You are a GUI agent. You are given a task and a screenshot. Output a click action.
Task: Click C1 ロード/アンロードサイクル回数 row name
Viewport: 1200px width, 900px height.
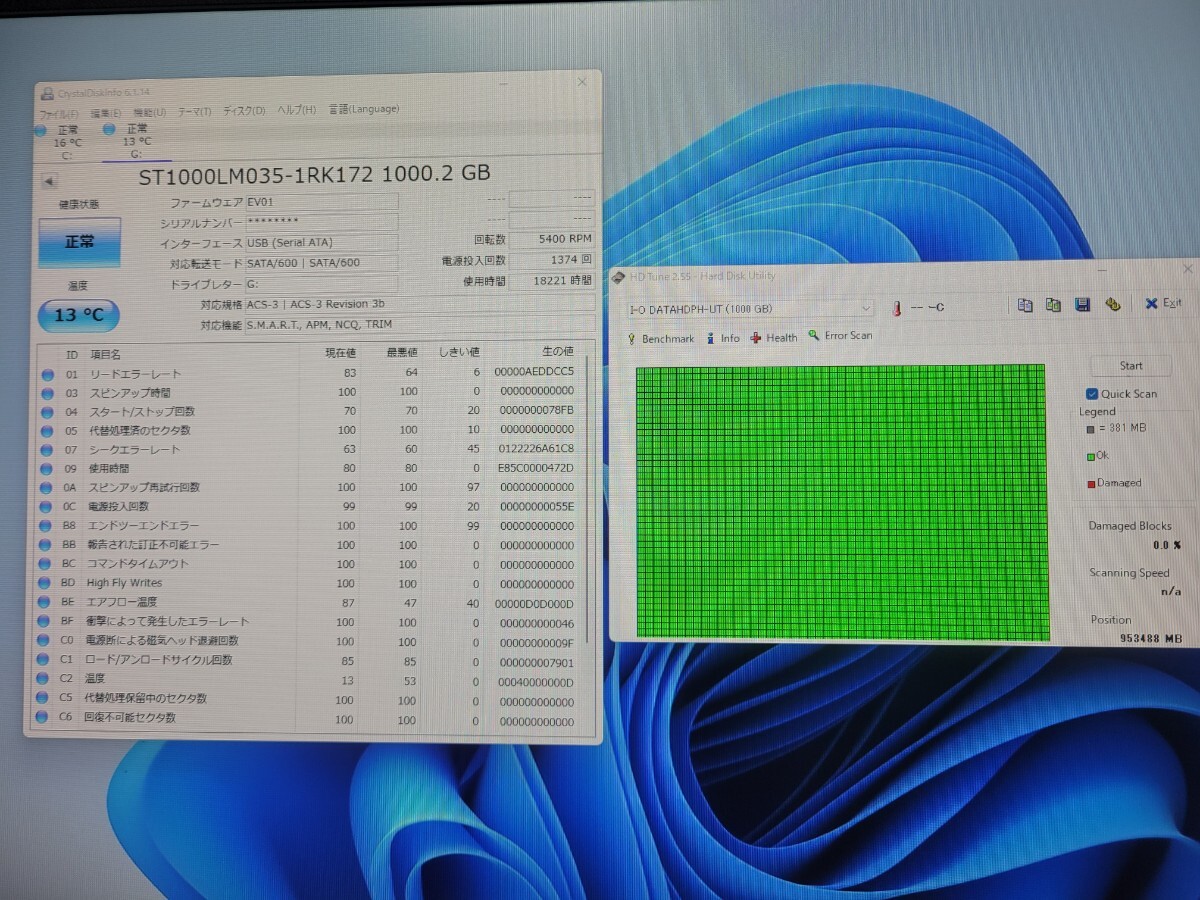[160, 660]
